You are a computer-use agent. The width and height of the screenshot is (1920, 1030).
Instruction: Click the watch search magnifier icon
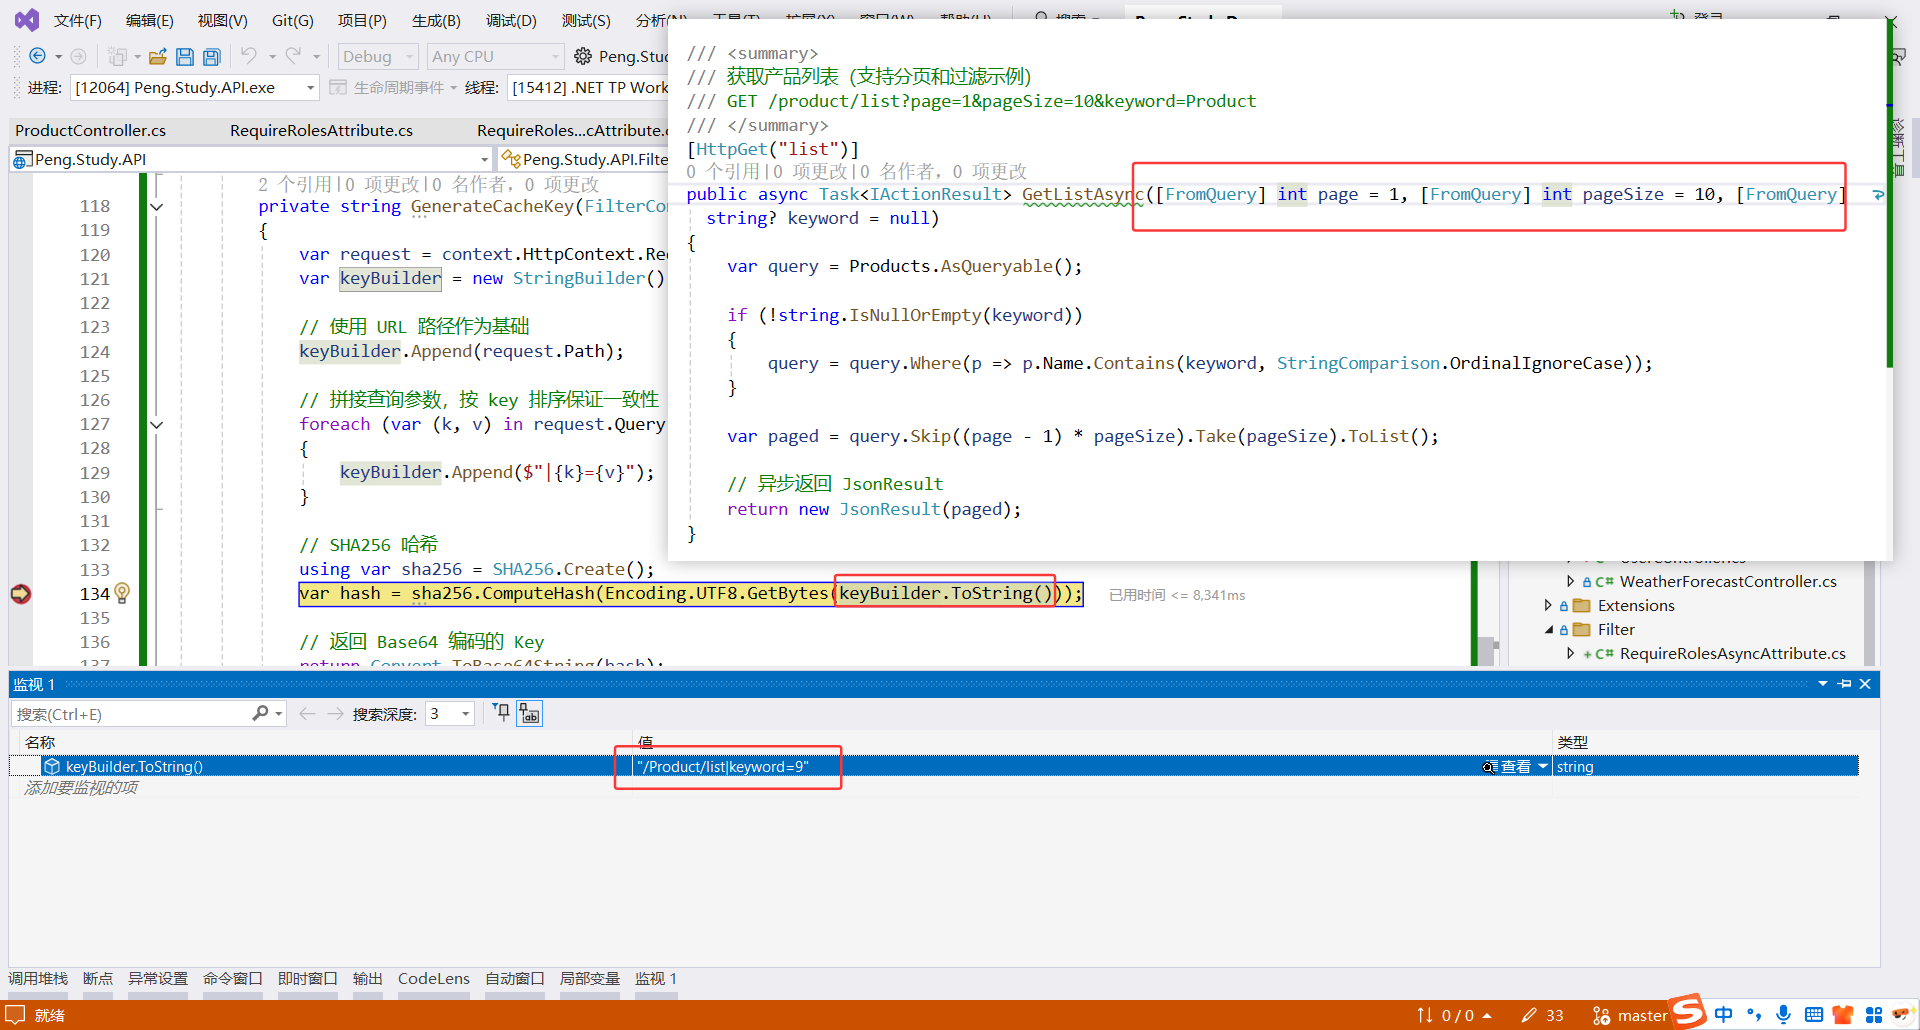(261, 713)
